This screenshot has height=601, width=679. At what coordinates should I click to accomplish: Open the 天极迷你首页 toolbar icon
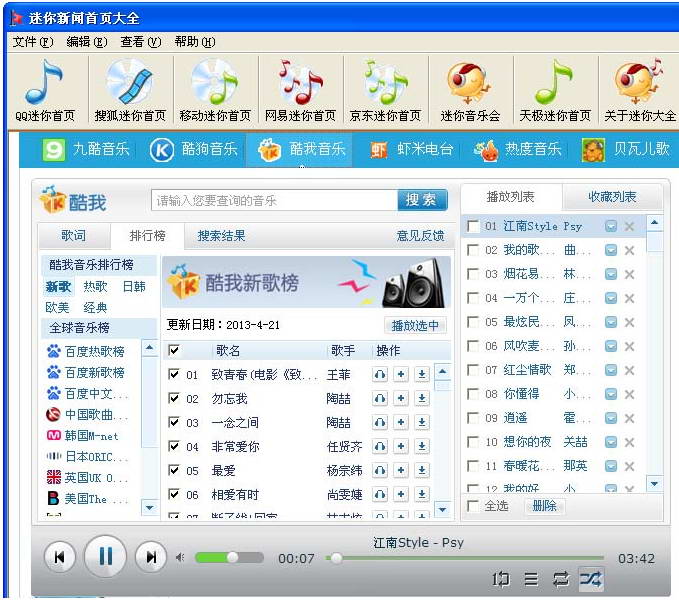pos(555,91)
